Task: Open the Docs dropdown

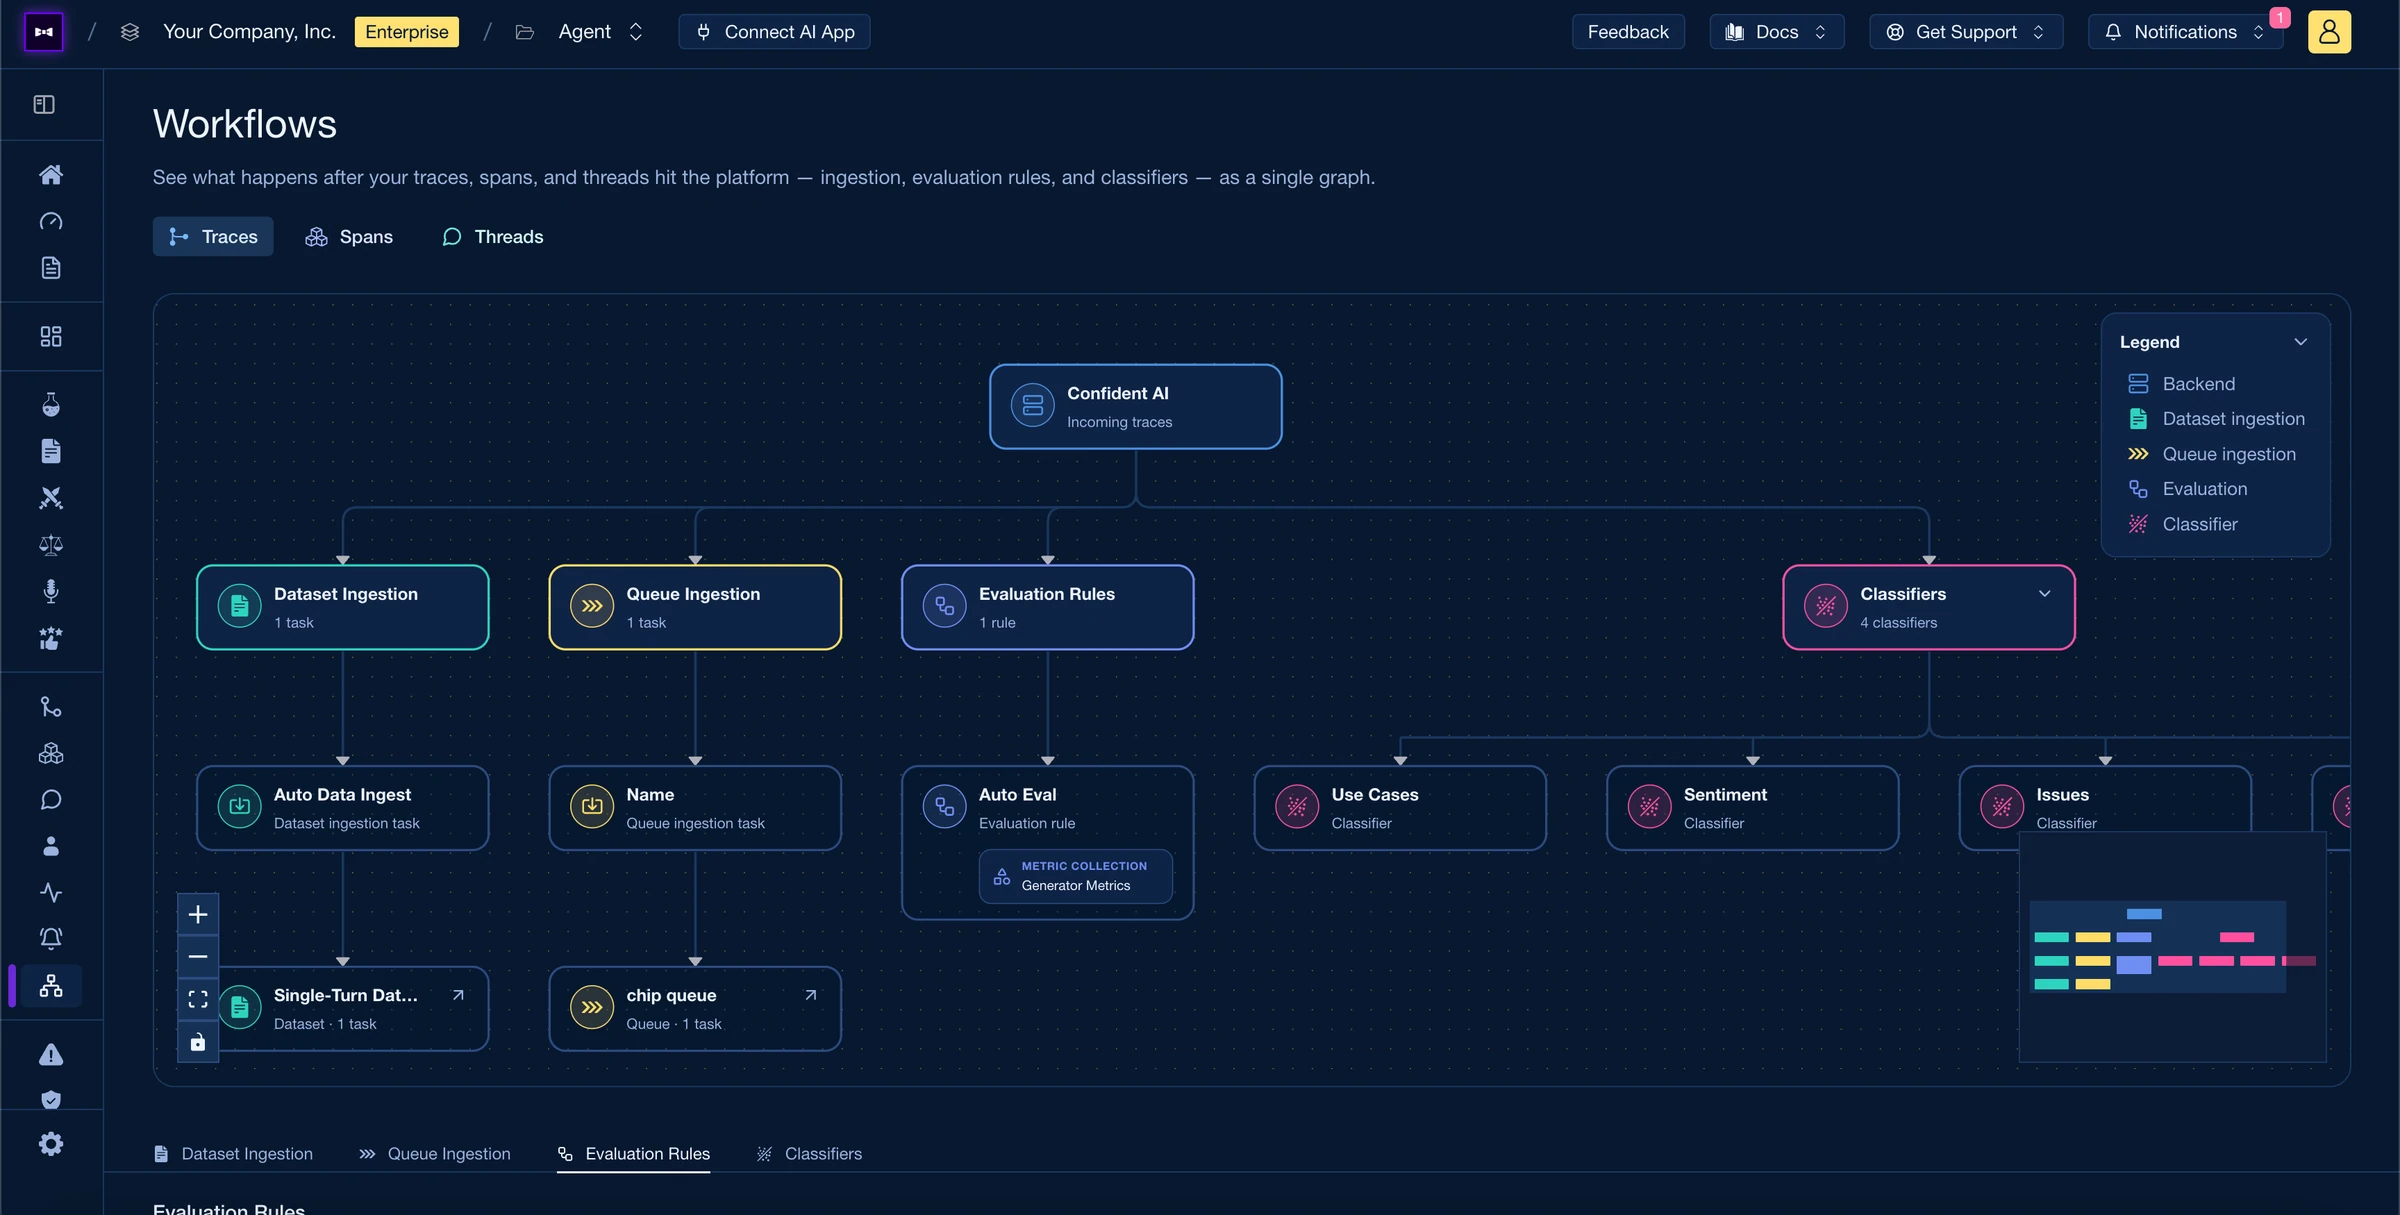Action: [1776, 32]
